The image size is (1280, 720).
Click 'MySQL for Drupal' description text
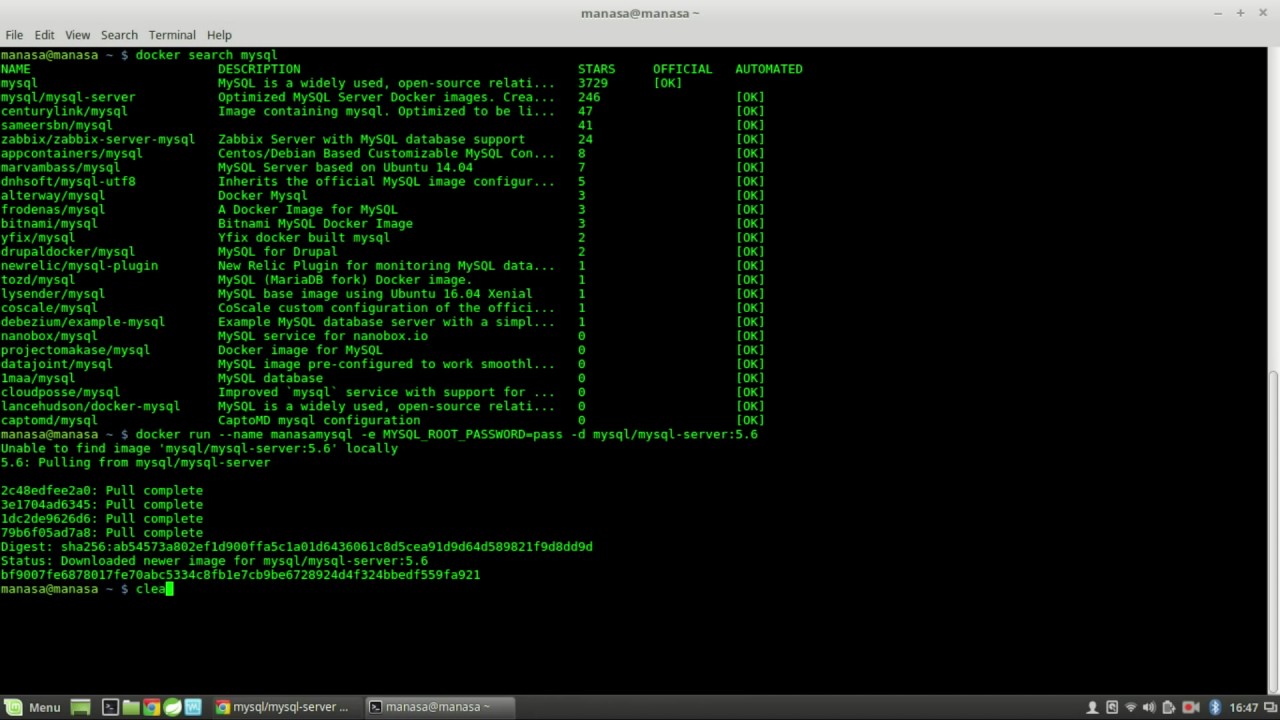(278, 252)
